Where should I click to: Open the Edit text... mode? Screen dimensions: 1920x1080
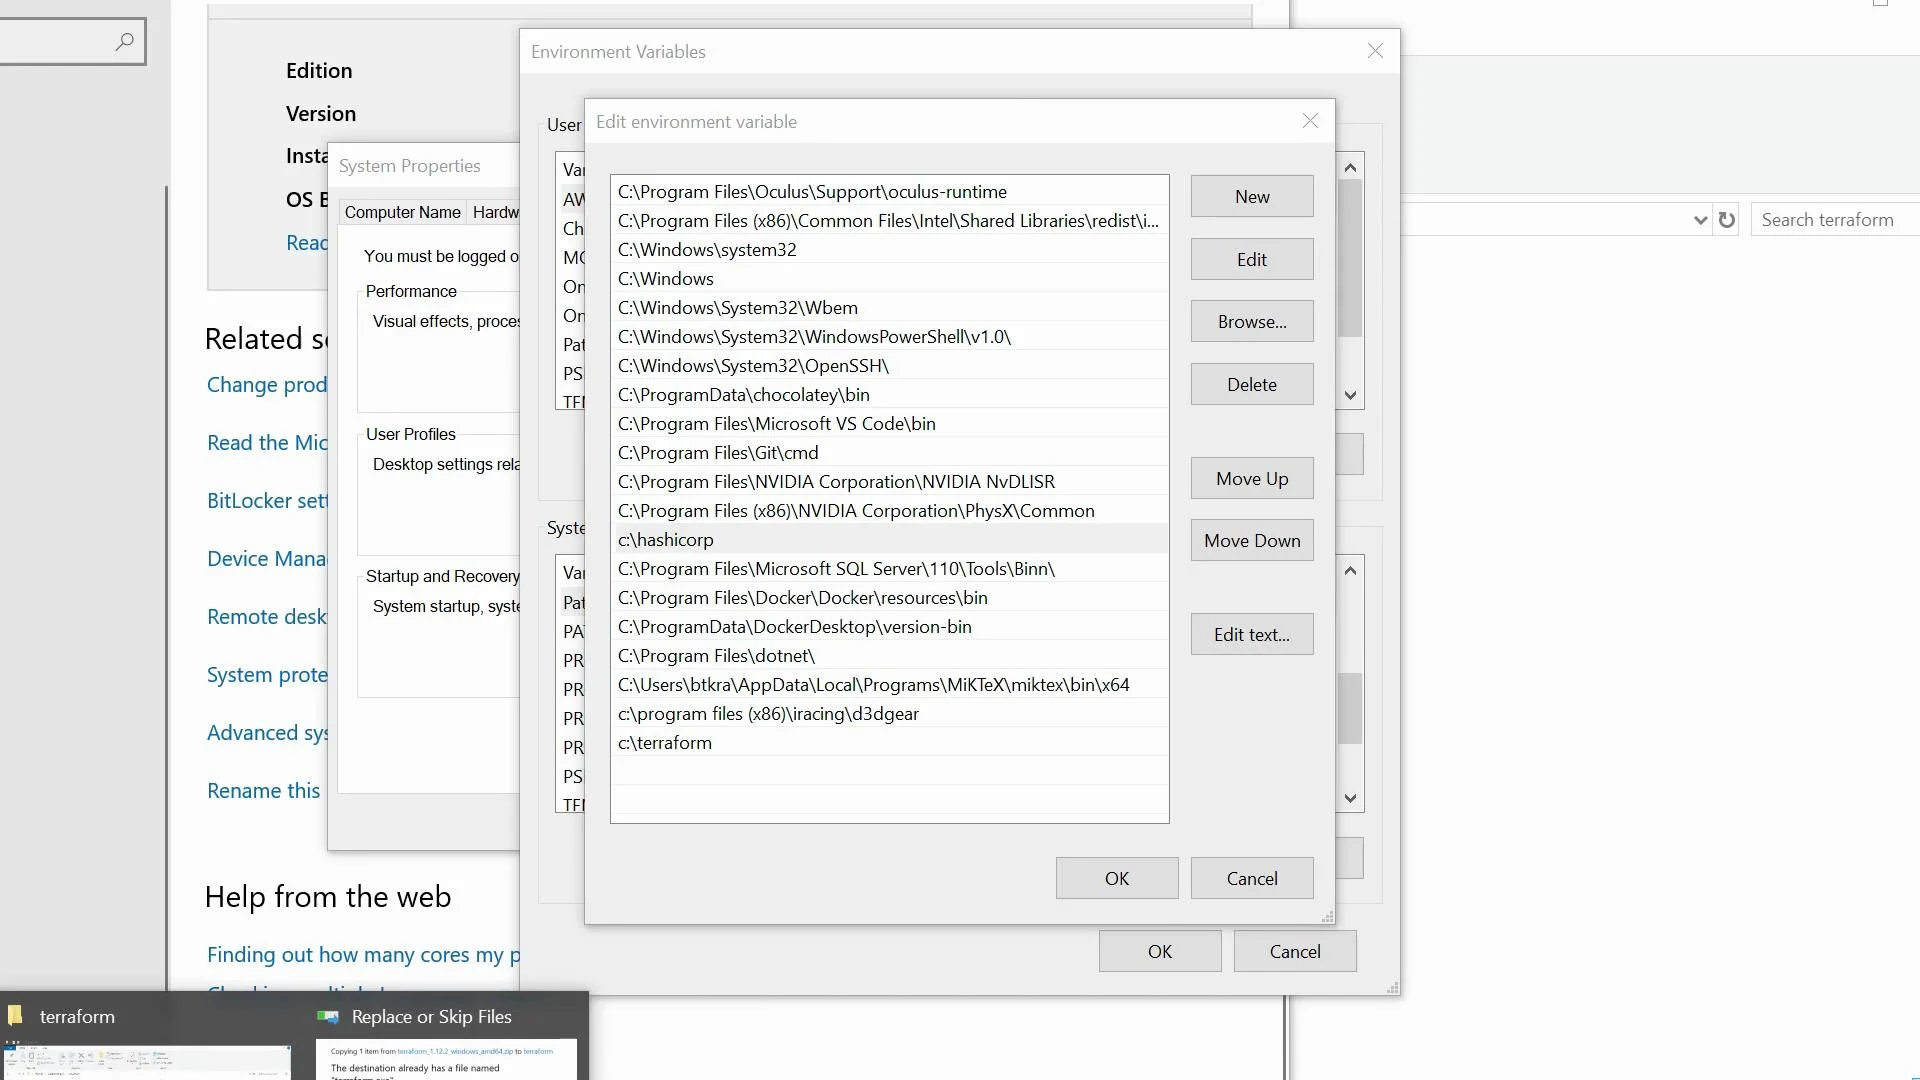(x=1252, y=634)
